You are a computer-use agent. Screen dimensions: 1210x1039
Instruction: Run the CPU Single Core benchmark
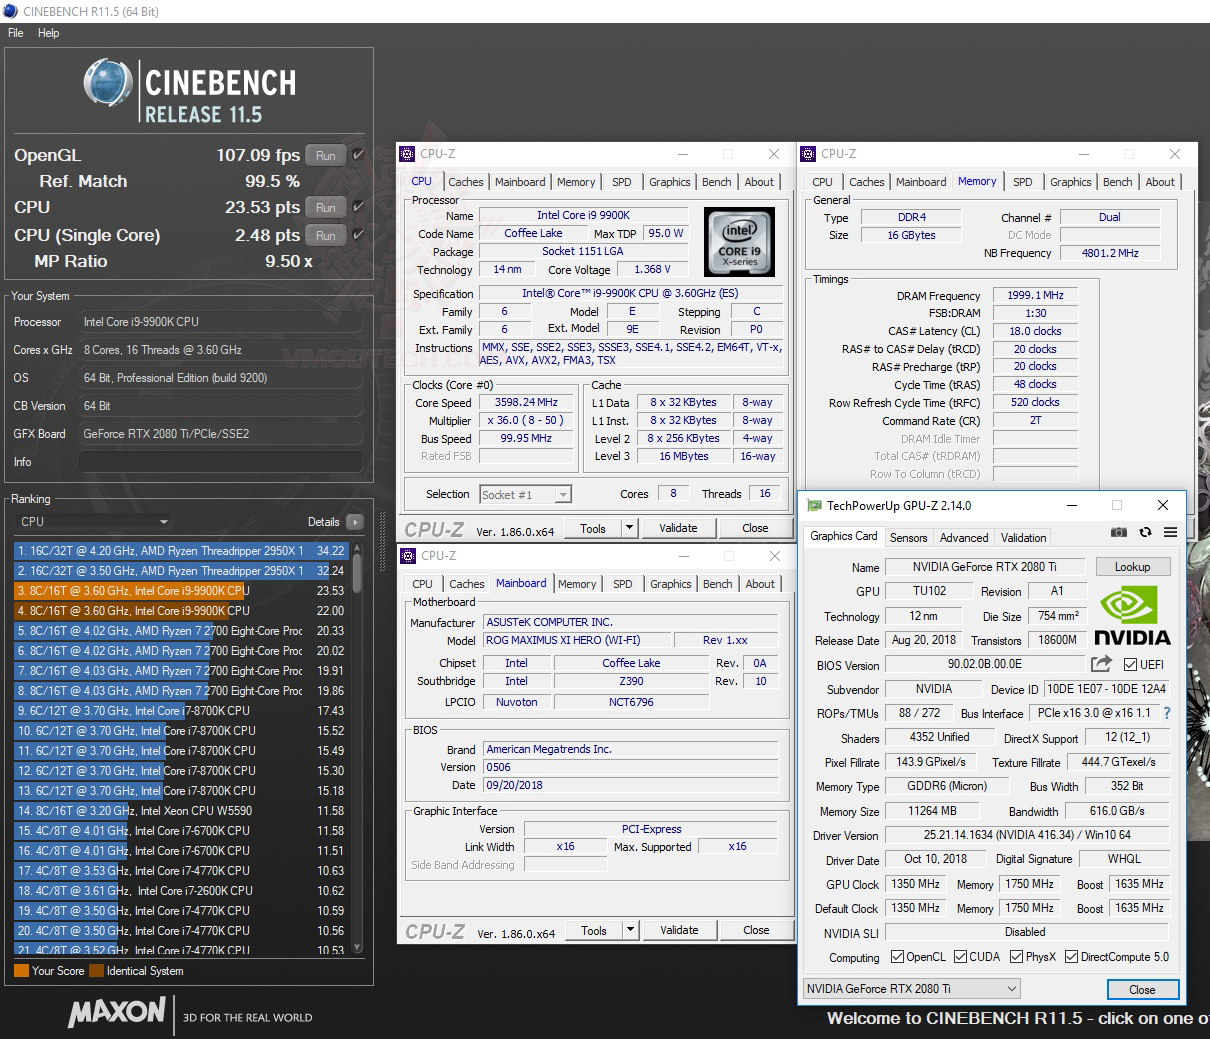click(x=326, y=235)
